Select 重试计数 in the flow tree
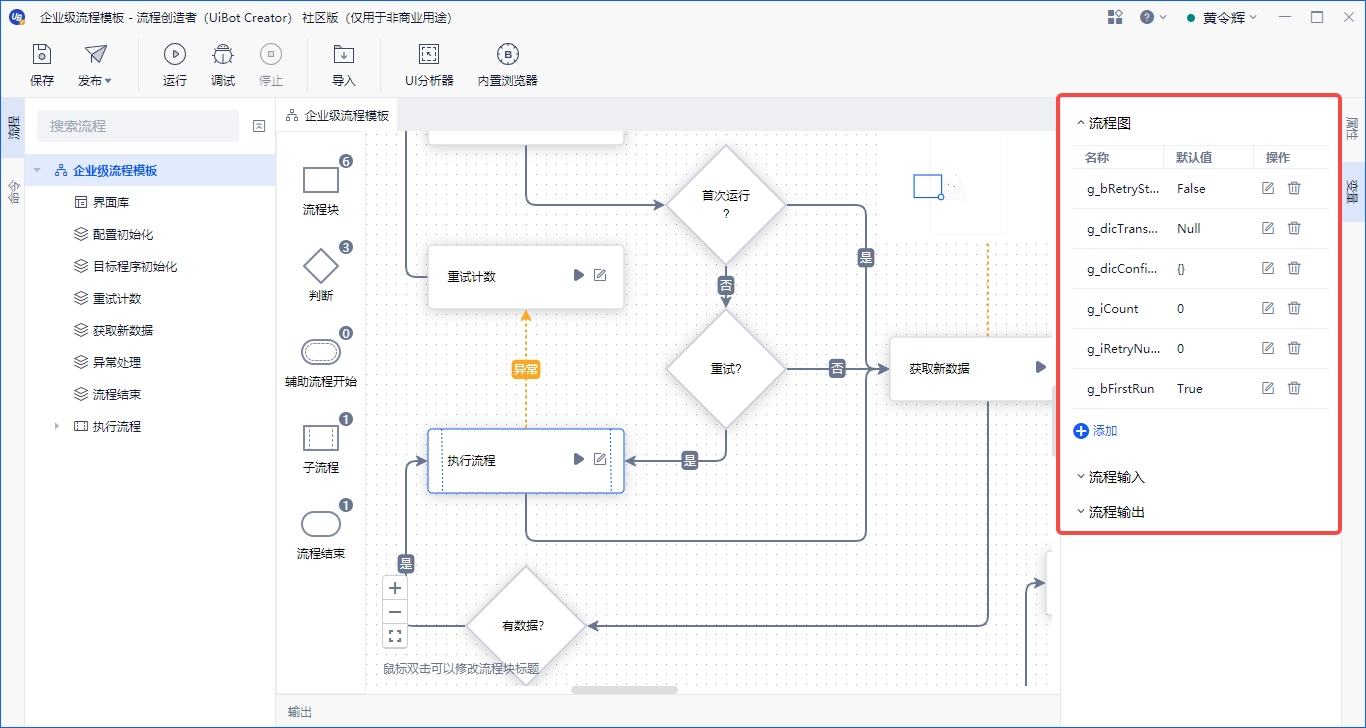 click(x=117, y=298)
